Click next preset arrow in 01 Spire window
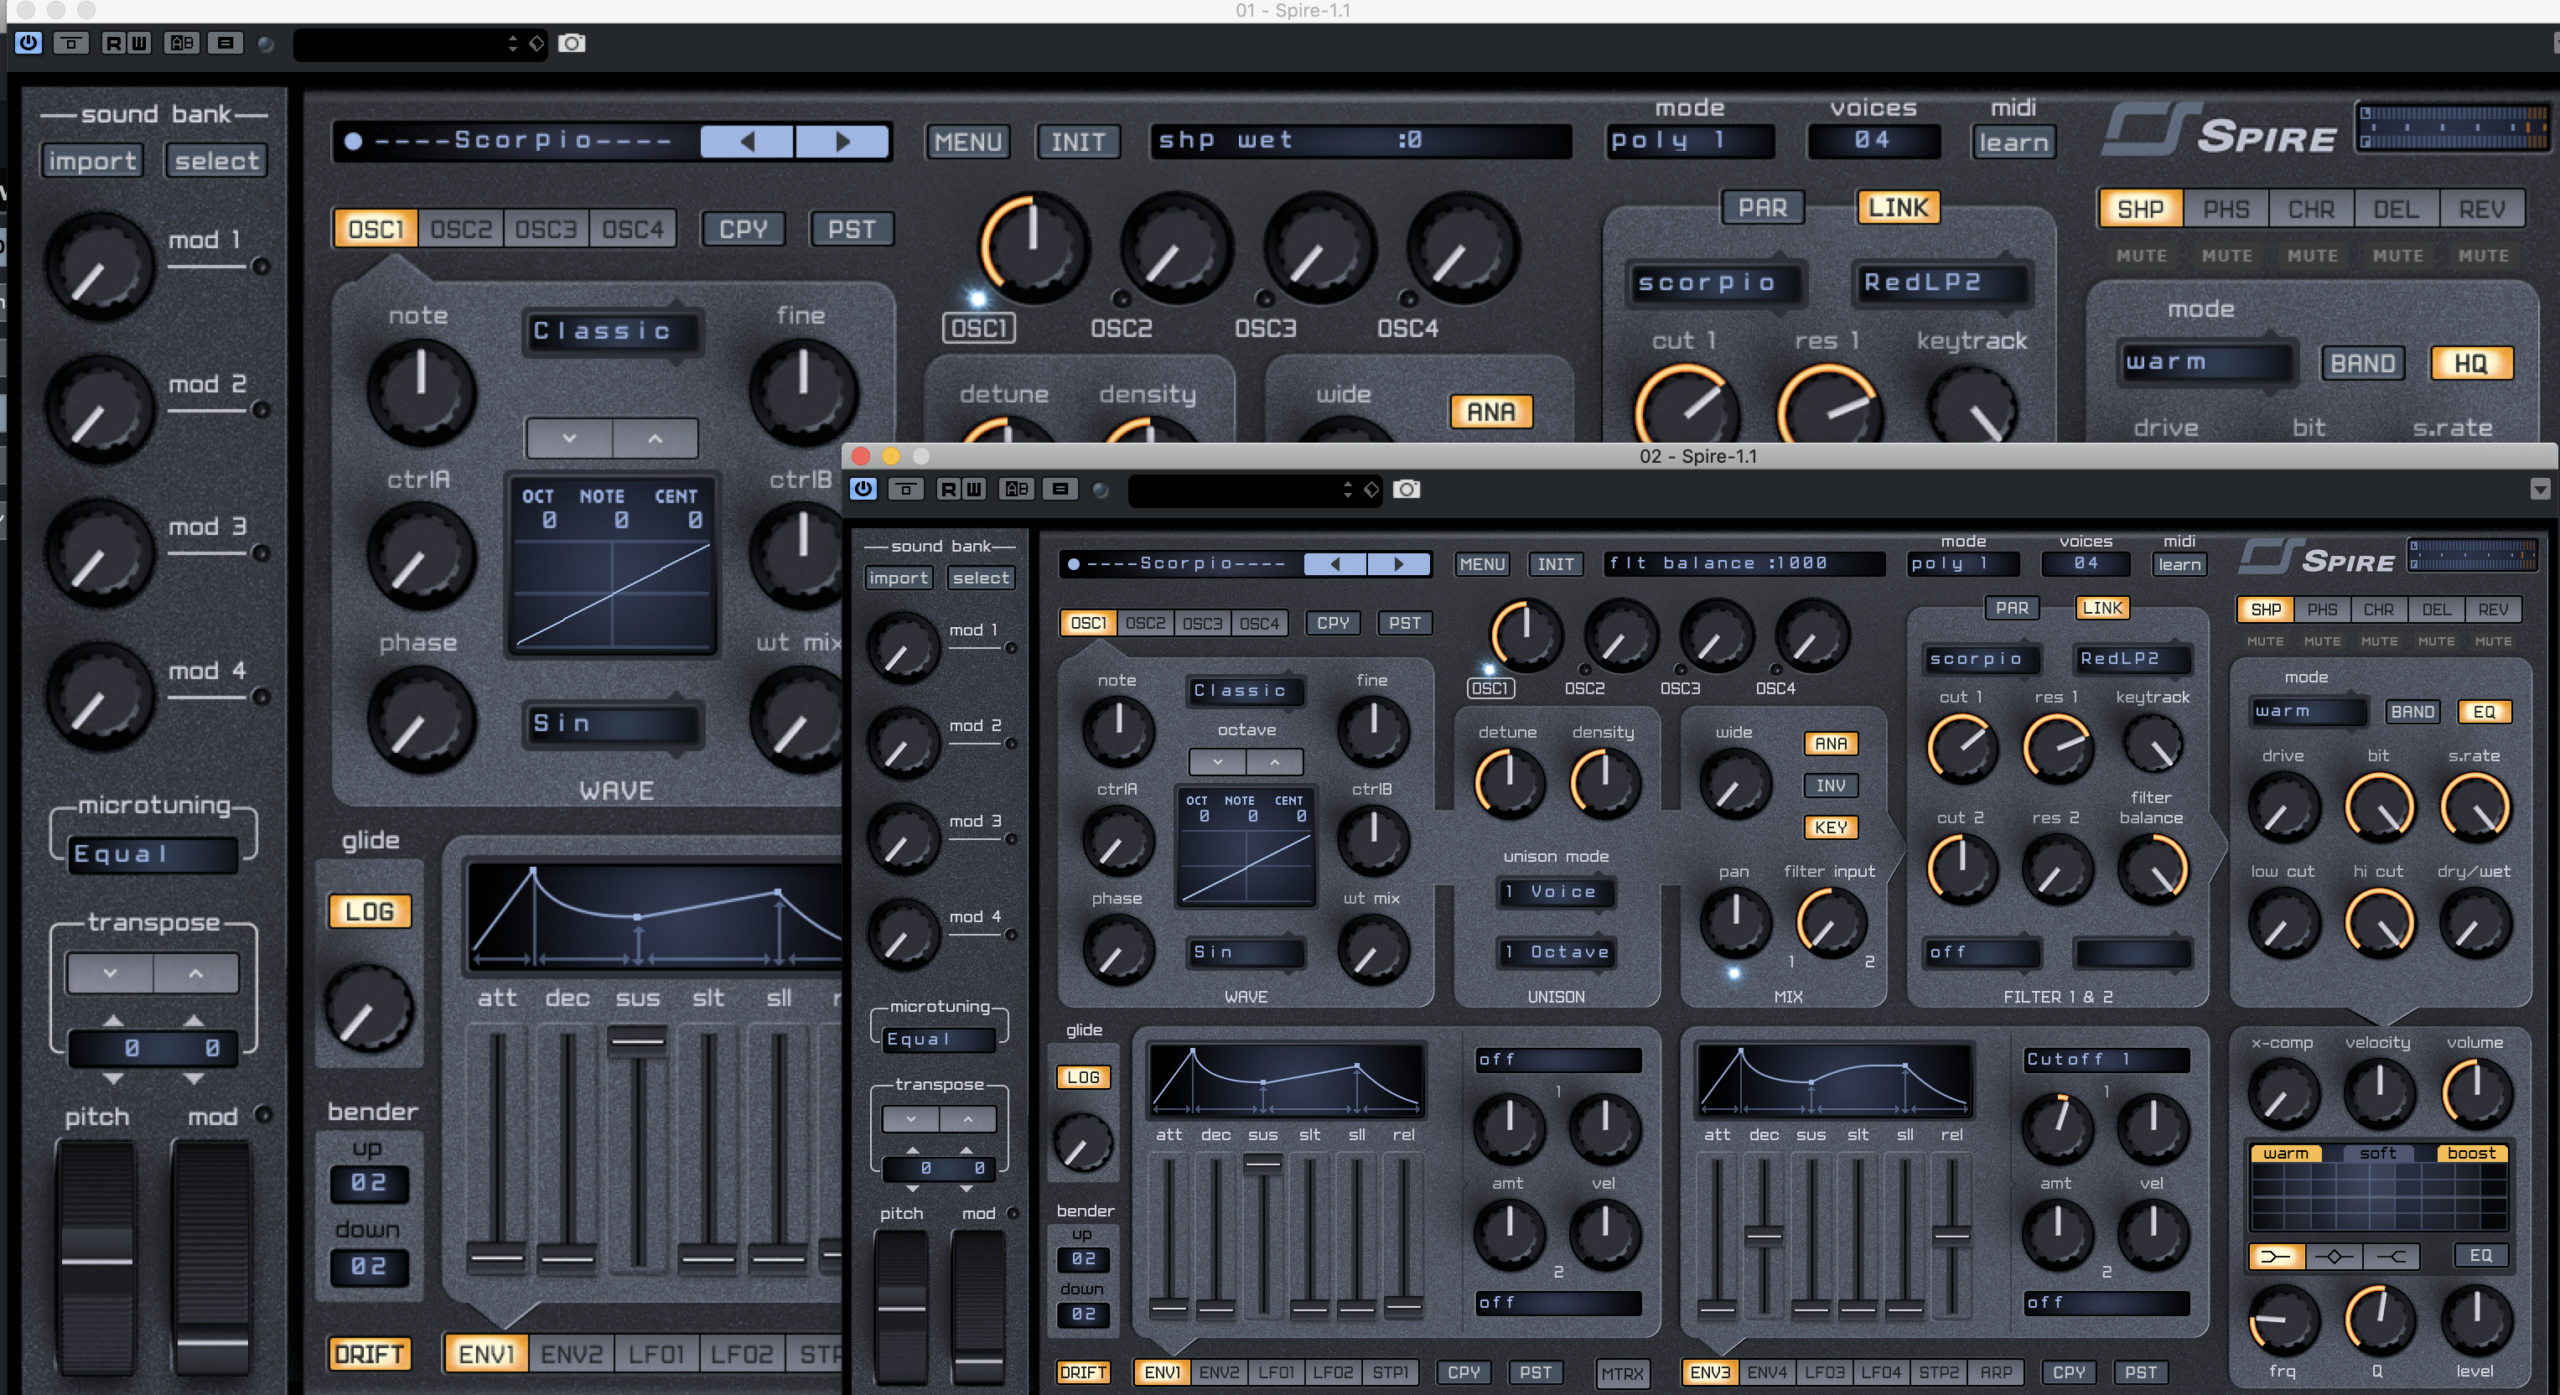 pyautogui.click(x=842, y=141)
